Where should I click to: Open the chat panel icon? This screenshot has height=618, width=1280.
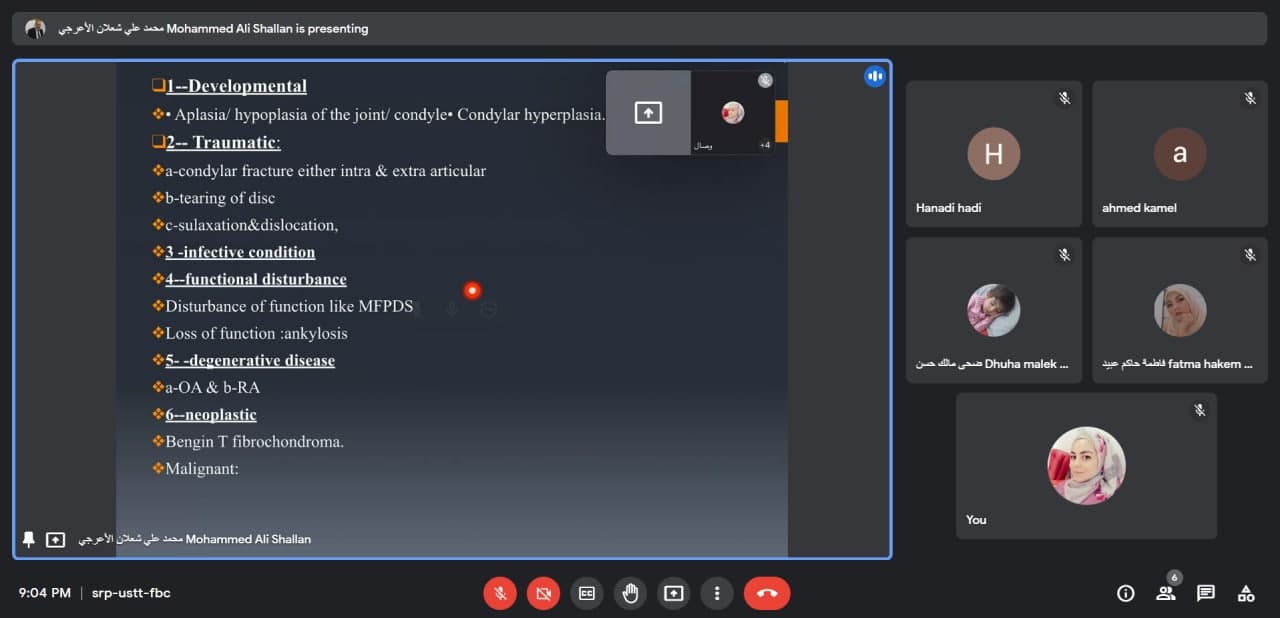click(x=1206, y=593)
